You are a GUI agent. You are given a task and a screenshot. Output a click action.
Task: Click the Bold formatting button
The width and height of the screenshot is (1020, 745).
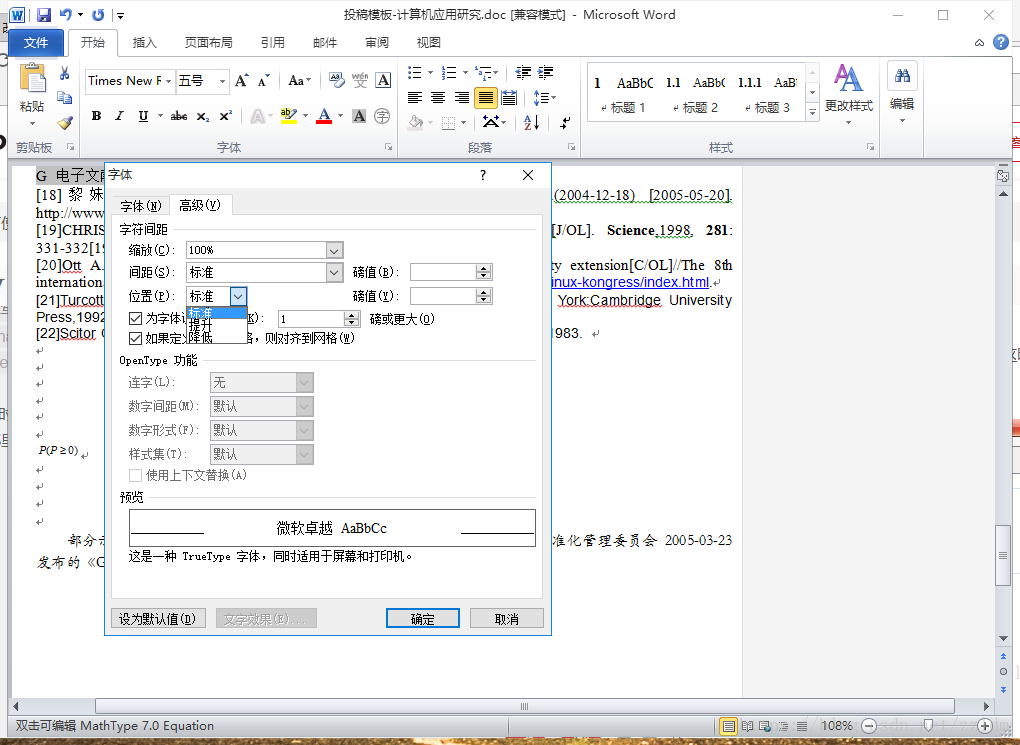(96, 116)
